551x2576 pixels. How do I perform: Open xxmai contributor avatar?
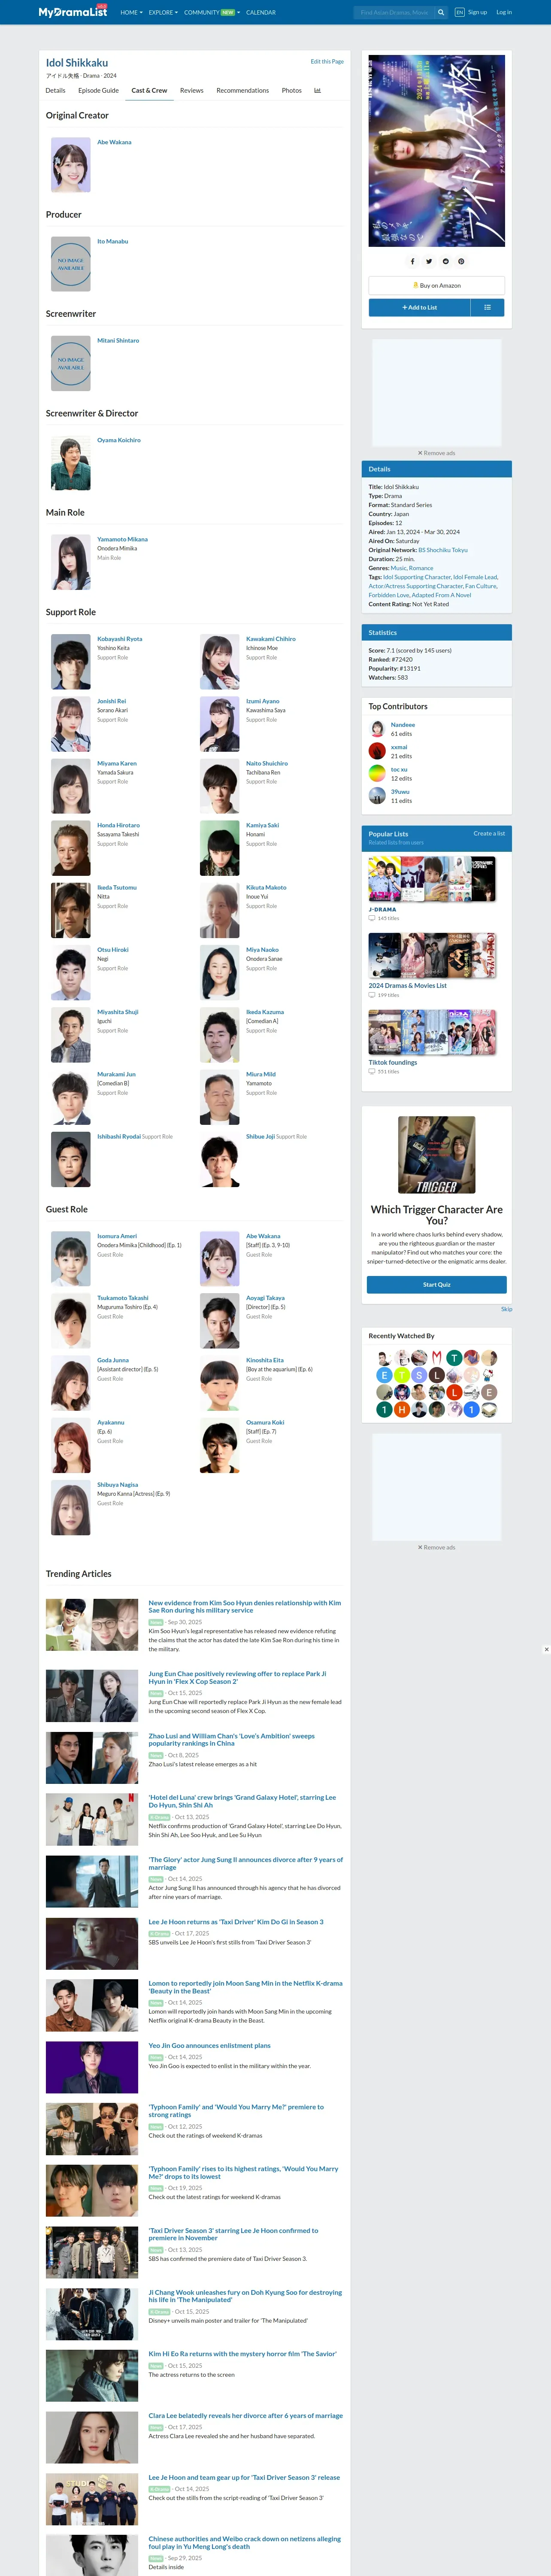coord(377,751)
